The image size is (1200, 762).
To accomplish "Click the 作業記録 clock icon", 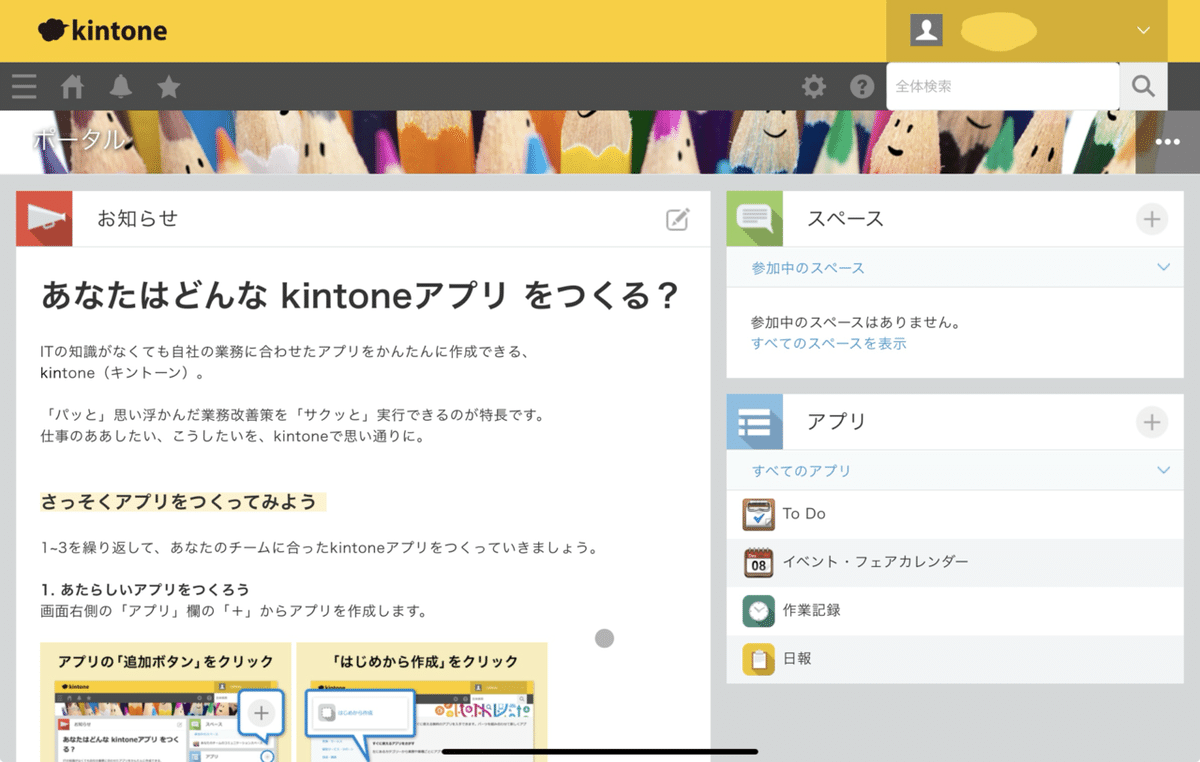I will pos(759,610).
